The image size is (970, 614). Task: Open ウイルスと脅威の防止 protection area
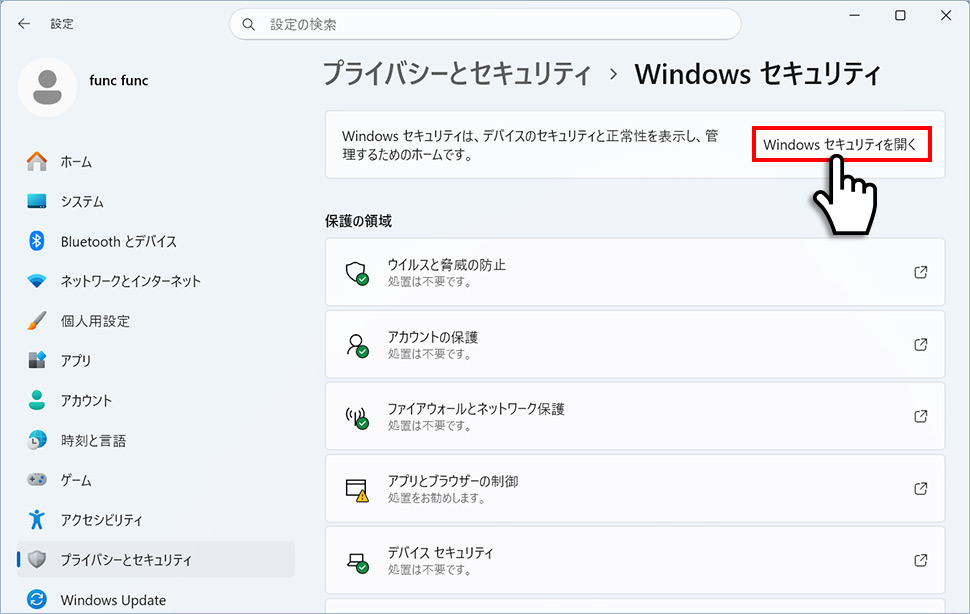[635, 272]
